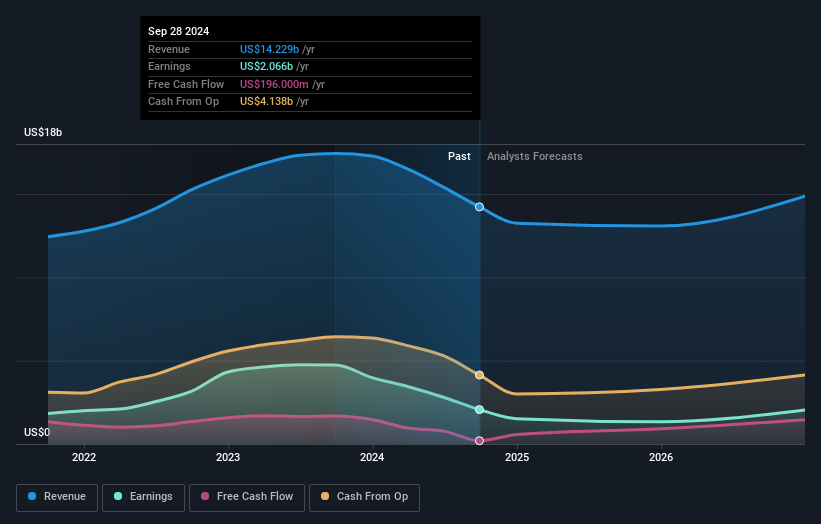Screen dimensions: 821x524
Task: Click the Earnings row label in tooltip
Action: tap(169, 66)
